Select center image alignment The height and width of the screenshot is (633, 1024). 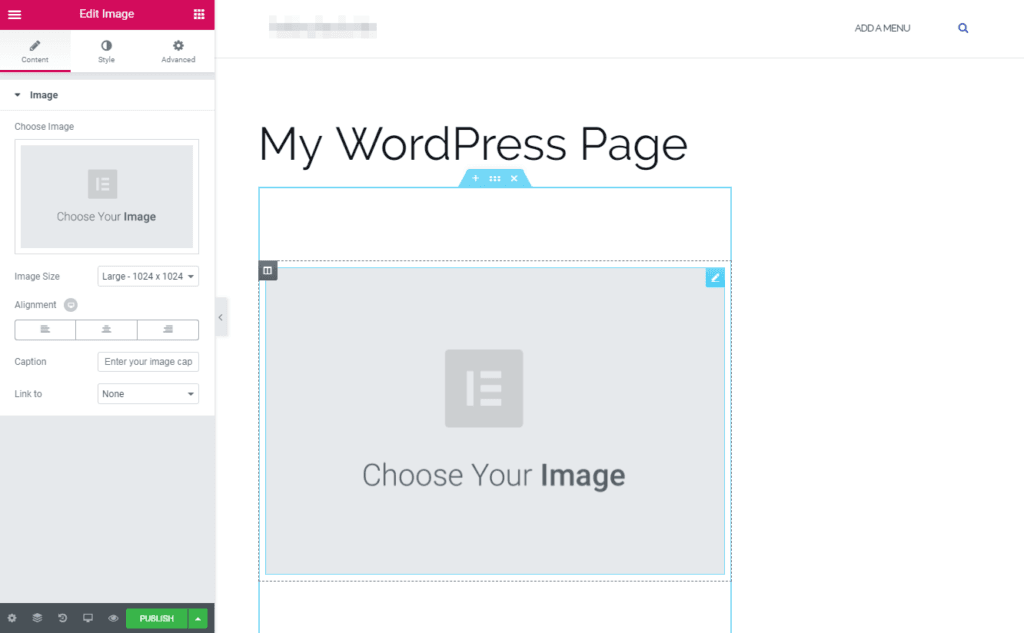click(106, 329)
